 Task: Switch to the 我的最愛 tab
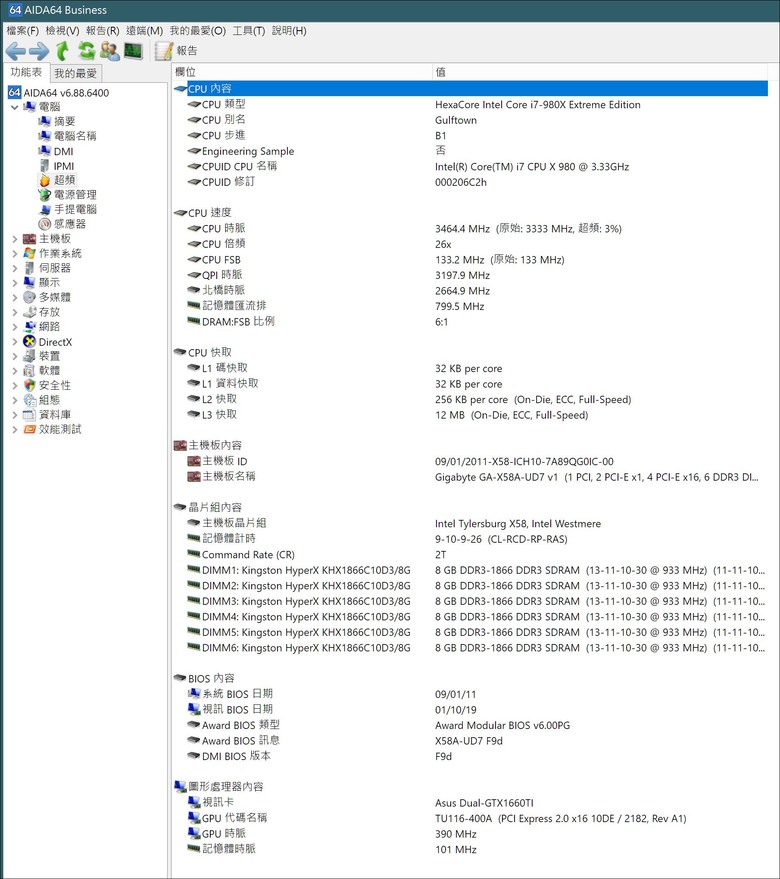[76, 73]
